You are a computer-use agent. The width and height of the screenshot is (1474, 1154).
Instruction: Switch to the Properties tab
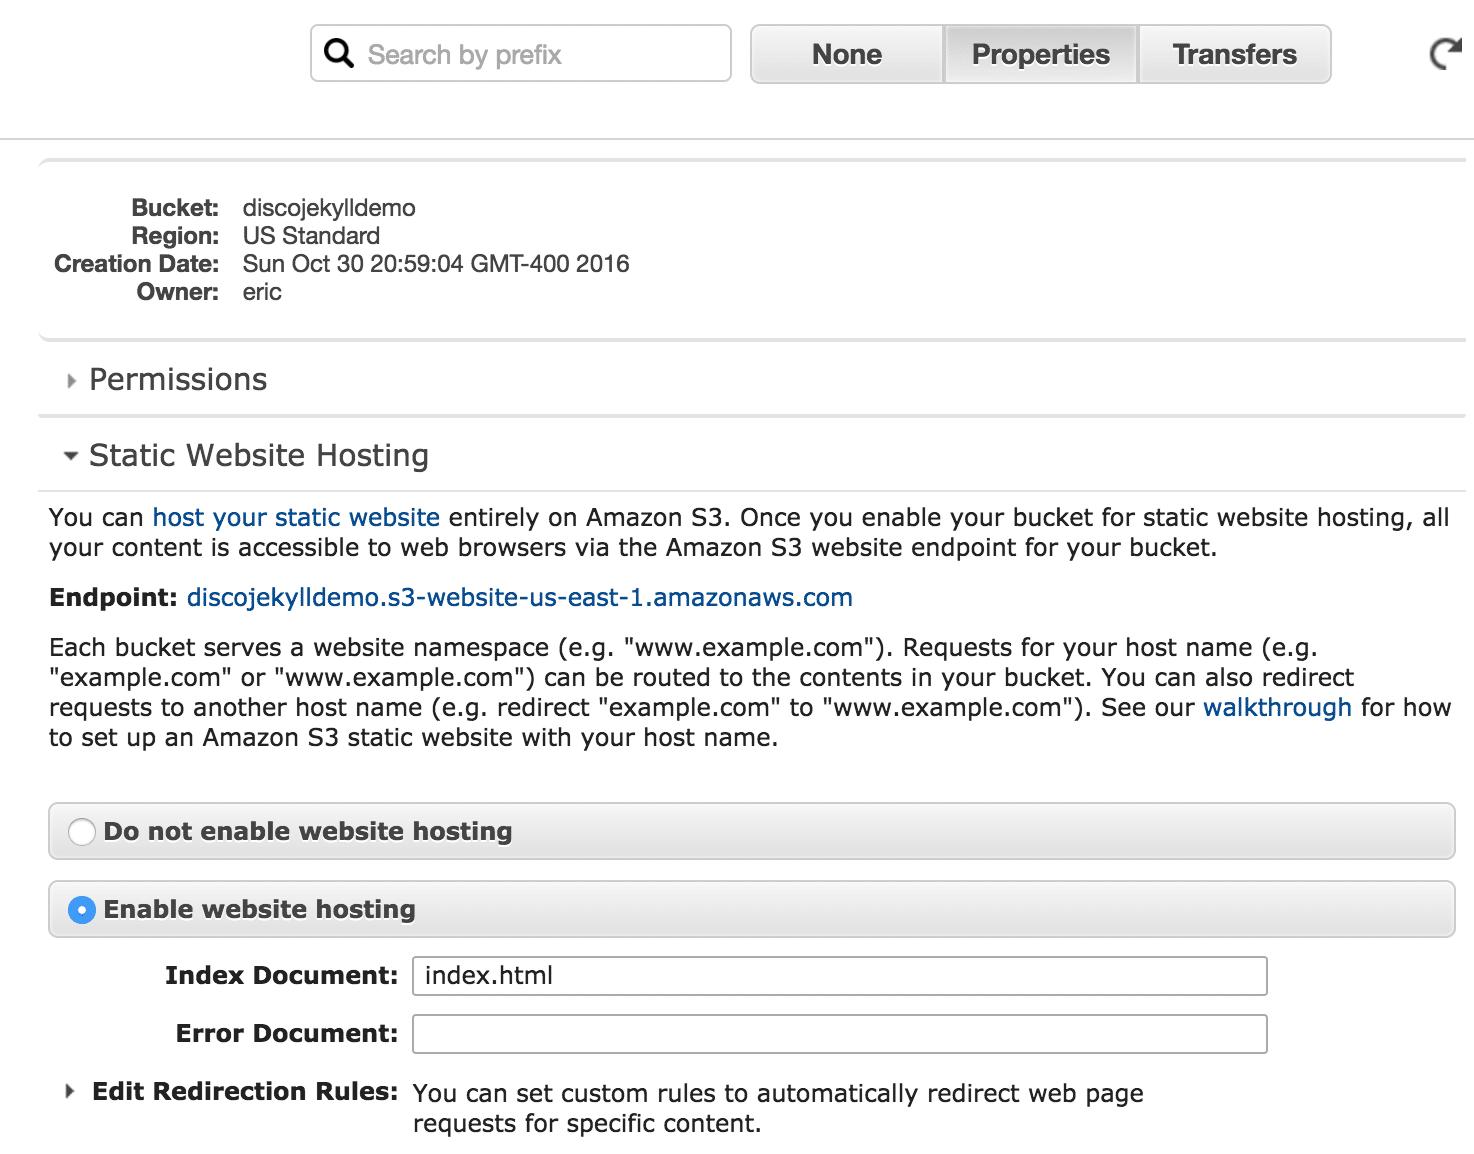1040,54
